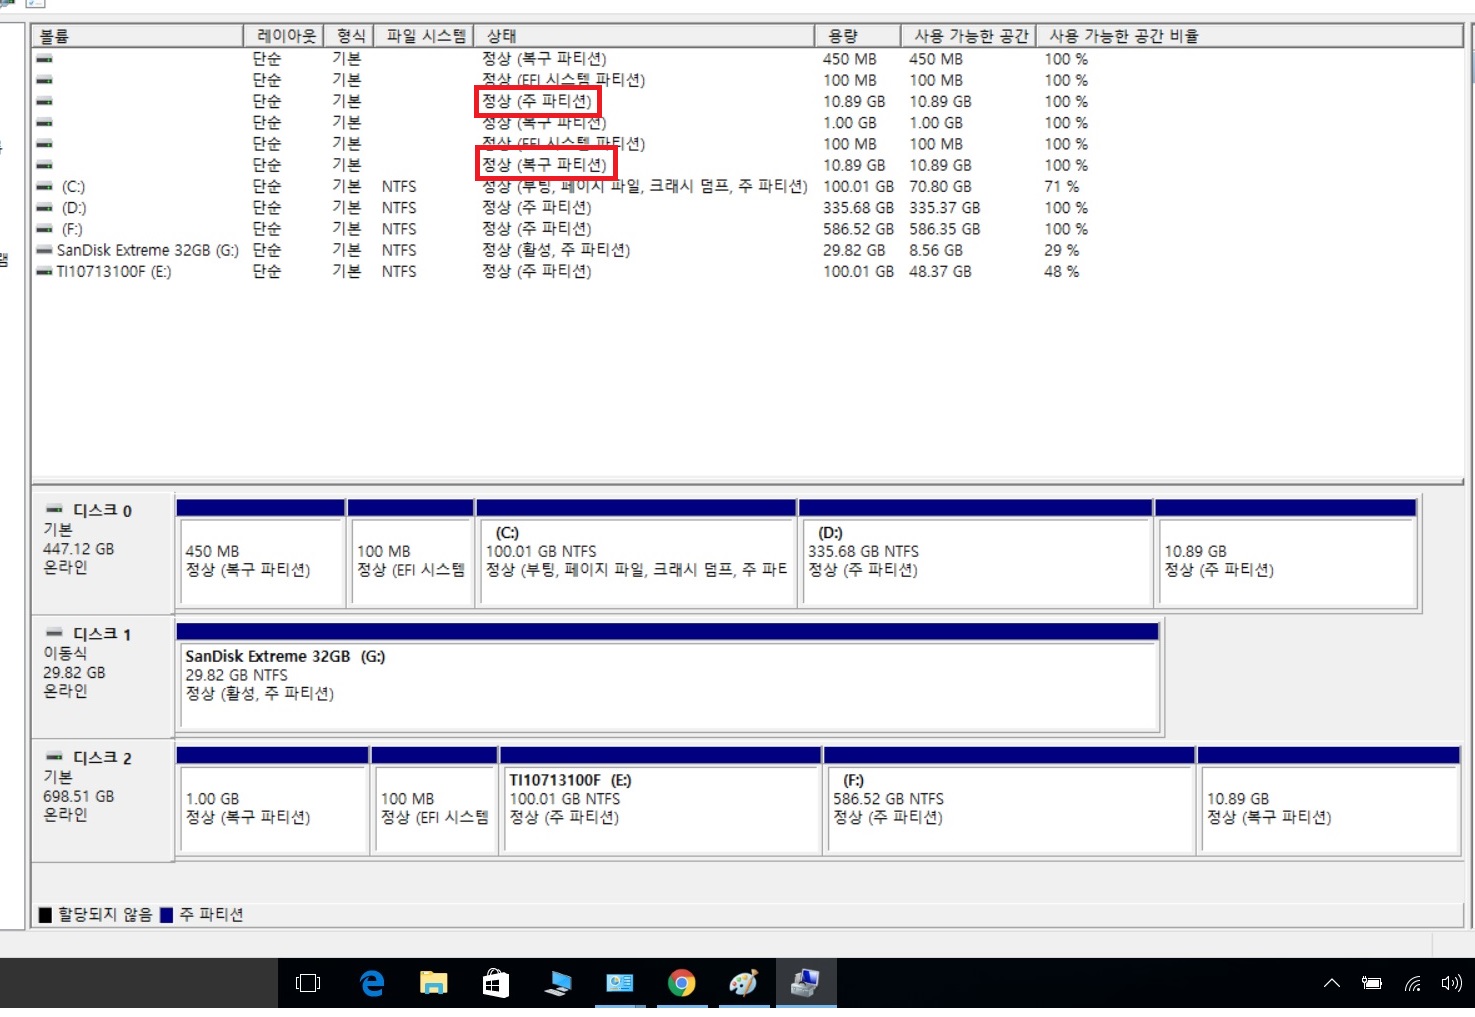The height and width of the screenshot is (1017, 1475).
Task: Select the 100 MB EFI partition on Disk 0
Action: (x=410, y=553)
